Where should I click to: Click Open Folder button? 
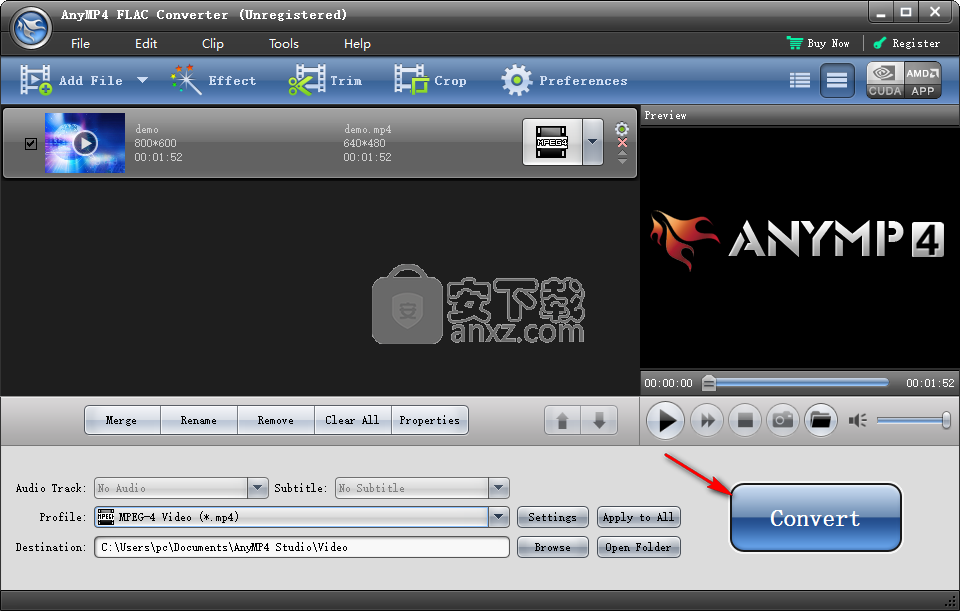point(639,547)
